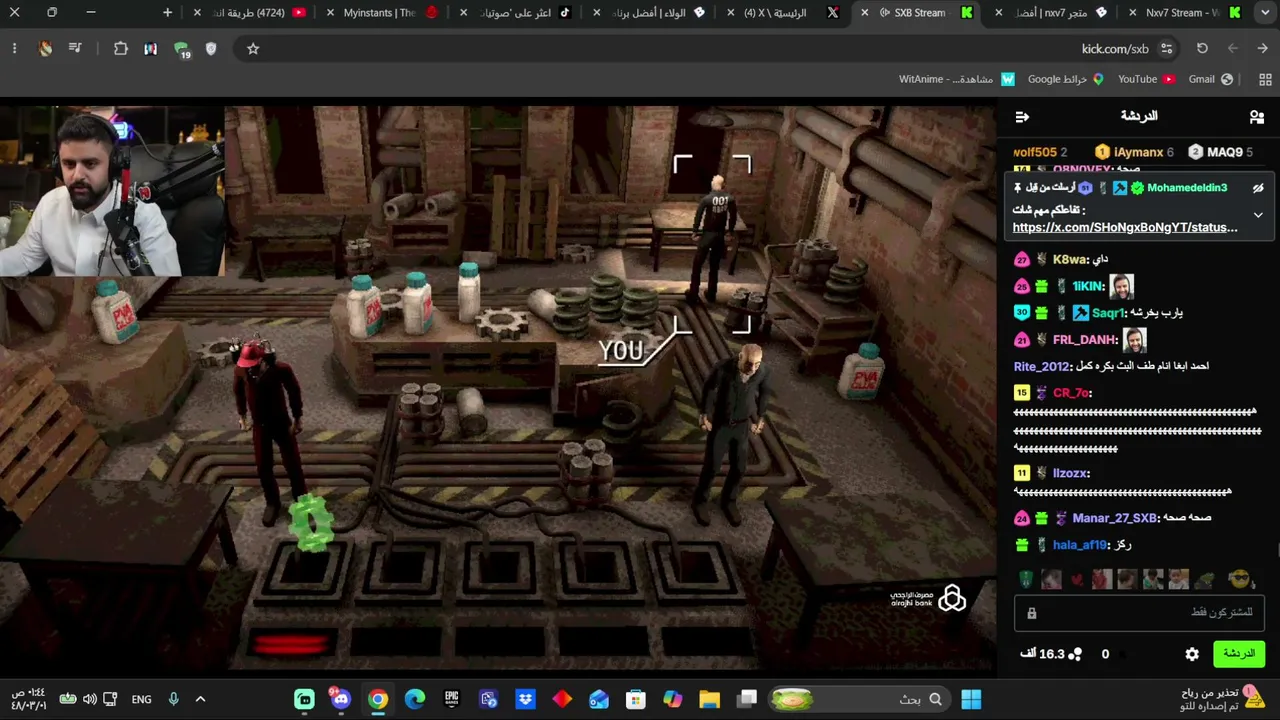The width and height of the screenshot is (1280, 720).
Task: Click the green chat send button
Action: [x=1239, y=654]
